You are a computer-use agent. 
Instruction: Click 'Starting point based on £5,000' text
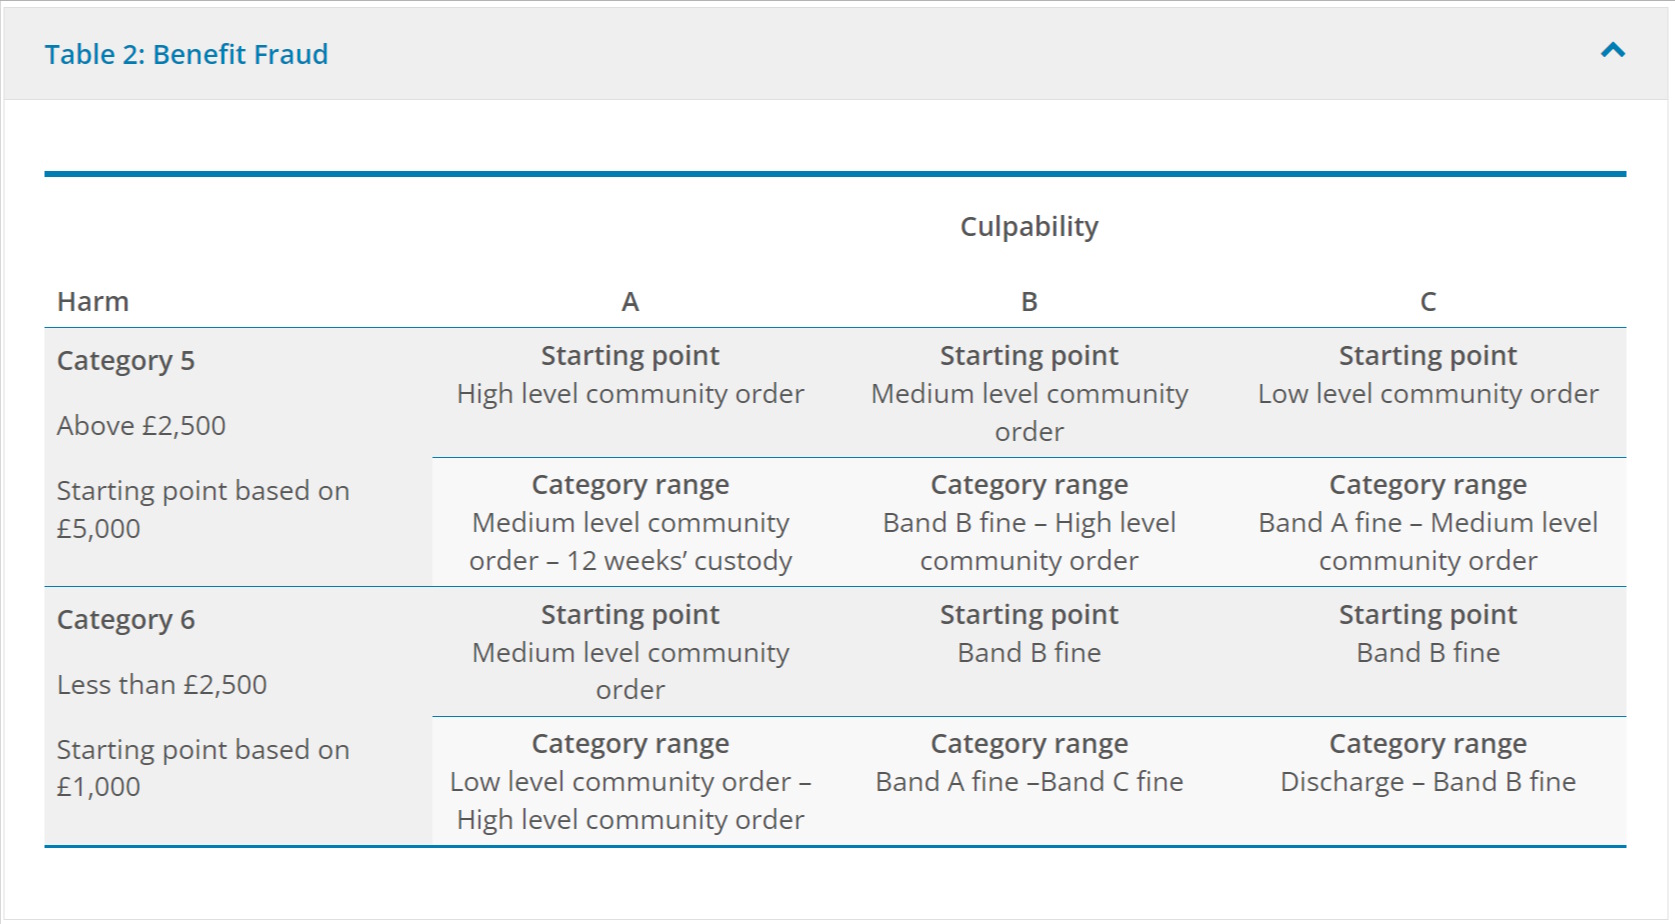click(203, 509)
